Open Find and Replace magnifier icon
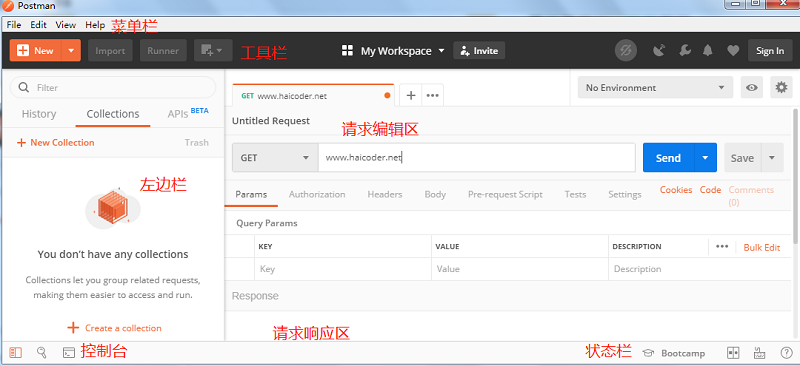 pyautogui.click(x=42, y=352)
